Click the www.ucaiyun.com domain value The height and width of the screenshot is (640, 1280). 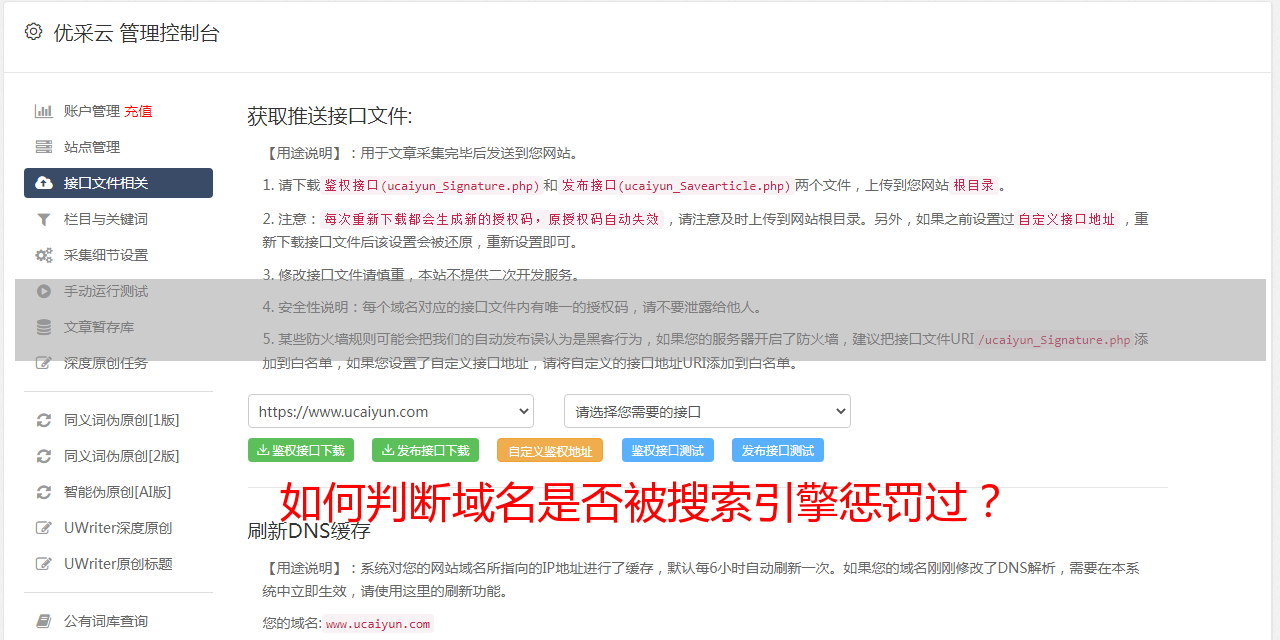click(x=378, y=623)
